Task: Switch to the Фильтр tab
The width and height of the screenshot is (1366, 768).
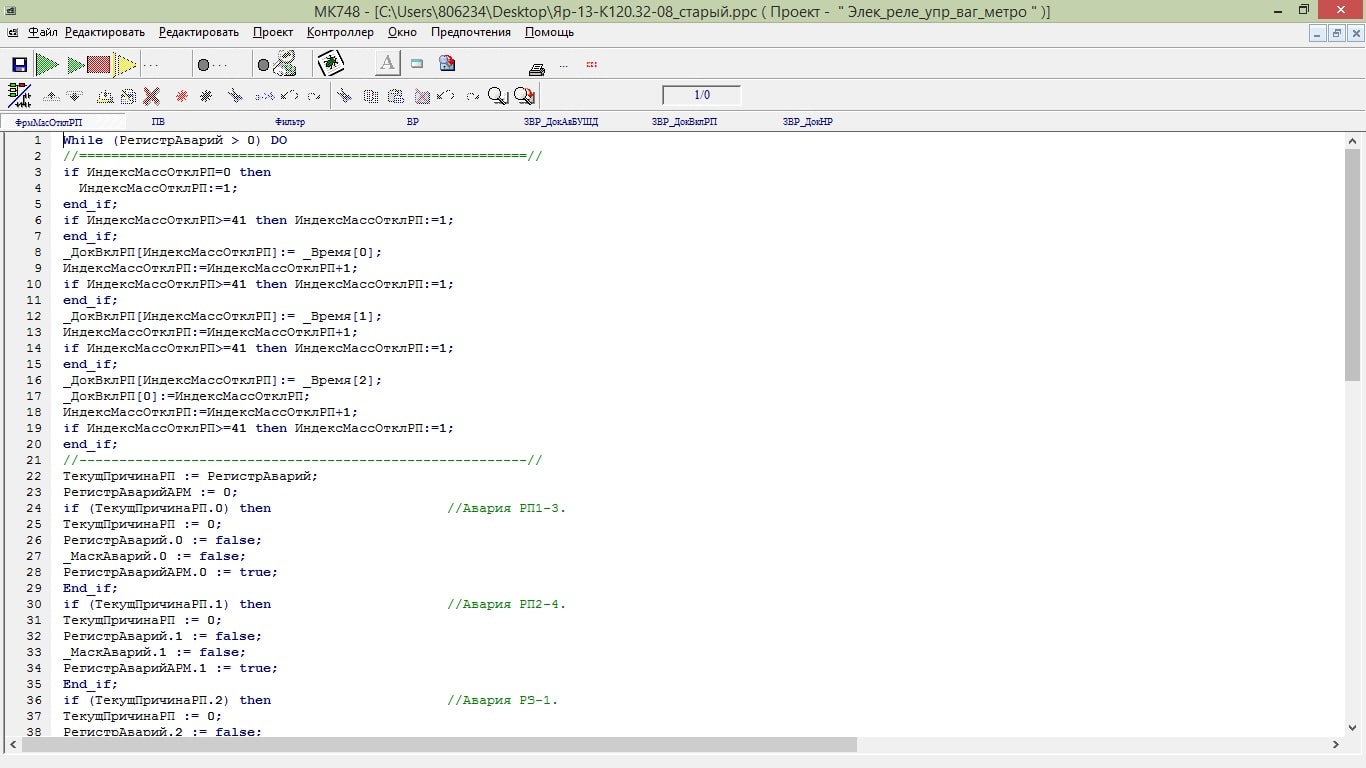Action: pyautogui.click(x=290, y=122)
